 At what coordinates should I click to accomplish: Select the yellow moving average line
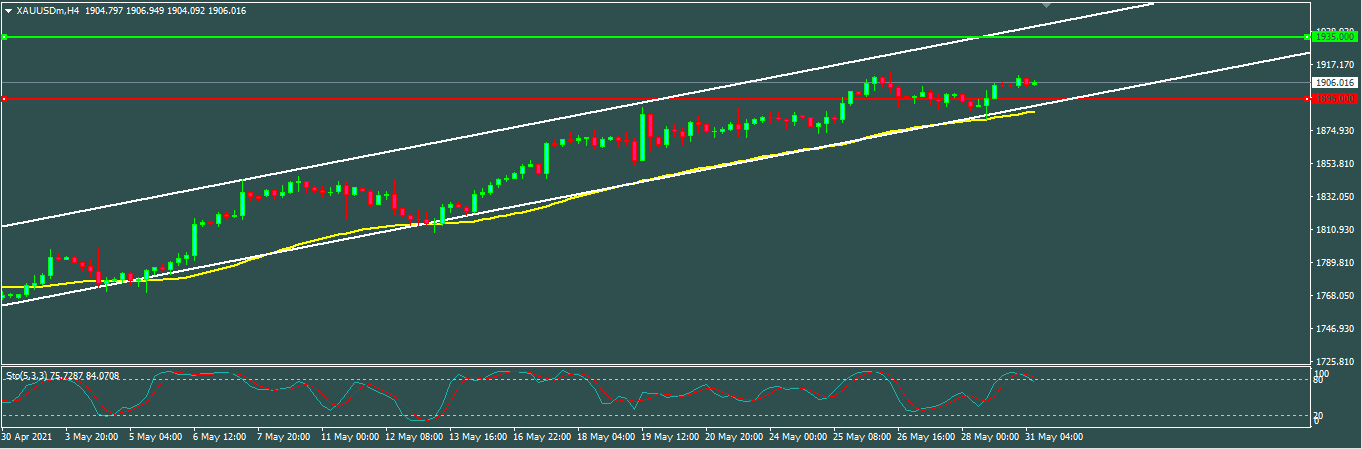700,165
